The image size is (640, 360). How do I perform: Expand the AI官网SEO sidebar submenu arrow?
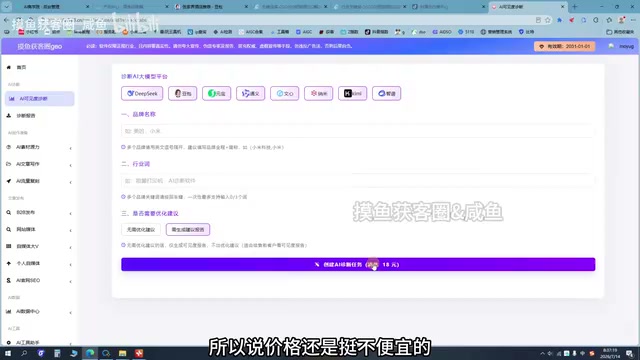[x=71, y=282]
